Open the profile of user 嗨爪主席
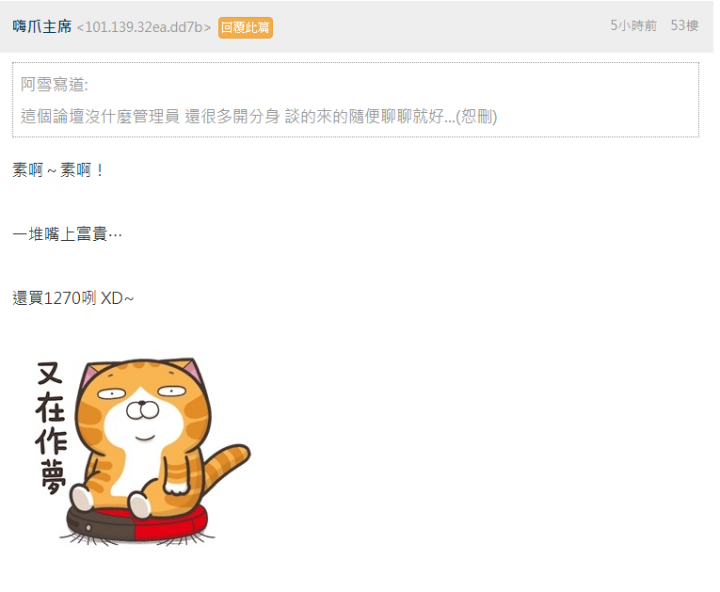The image size is (720, 592). (42, 27)
